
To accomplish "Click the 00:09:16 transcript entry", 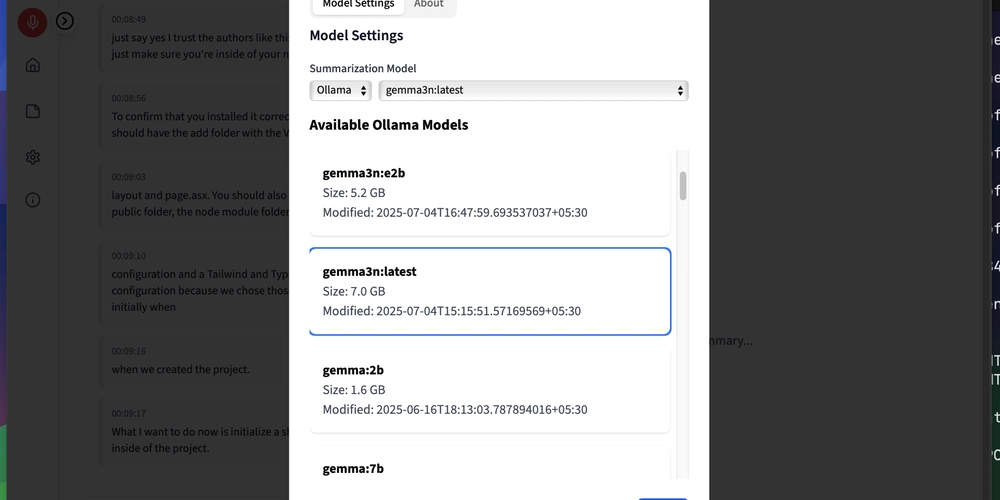I will [x=196, y=361].
